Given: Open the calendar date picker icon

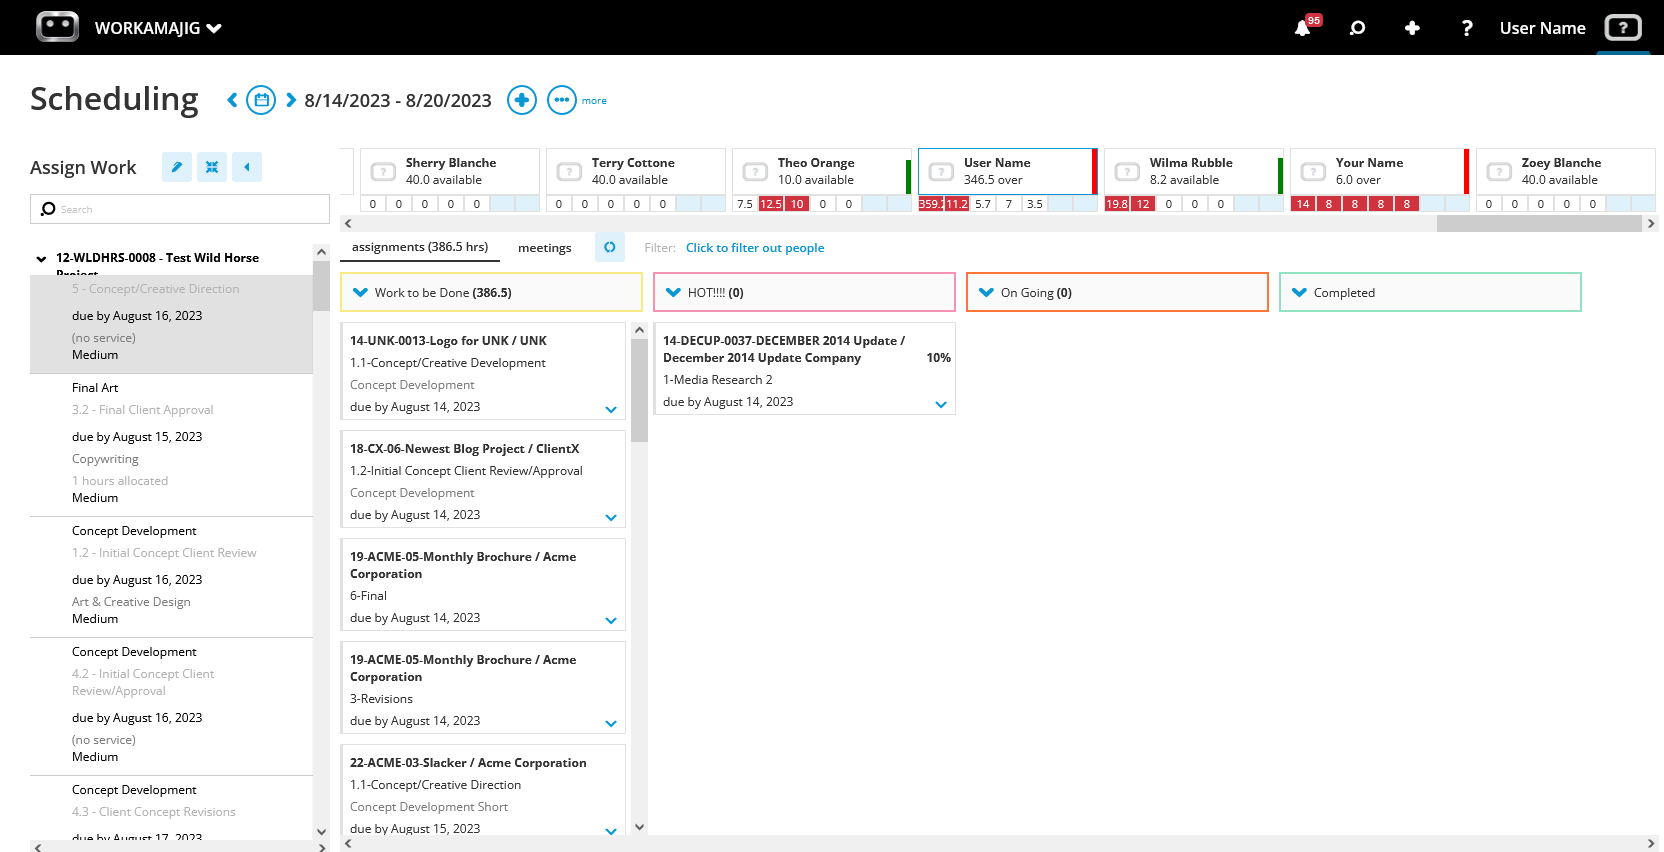Looking at the screenshot, I should pos(261,100).
